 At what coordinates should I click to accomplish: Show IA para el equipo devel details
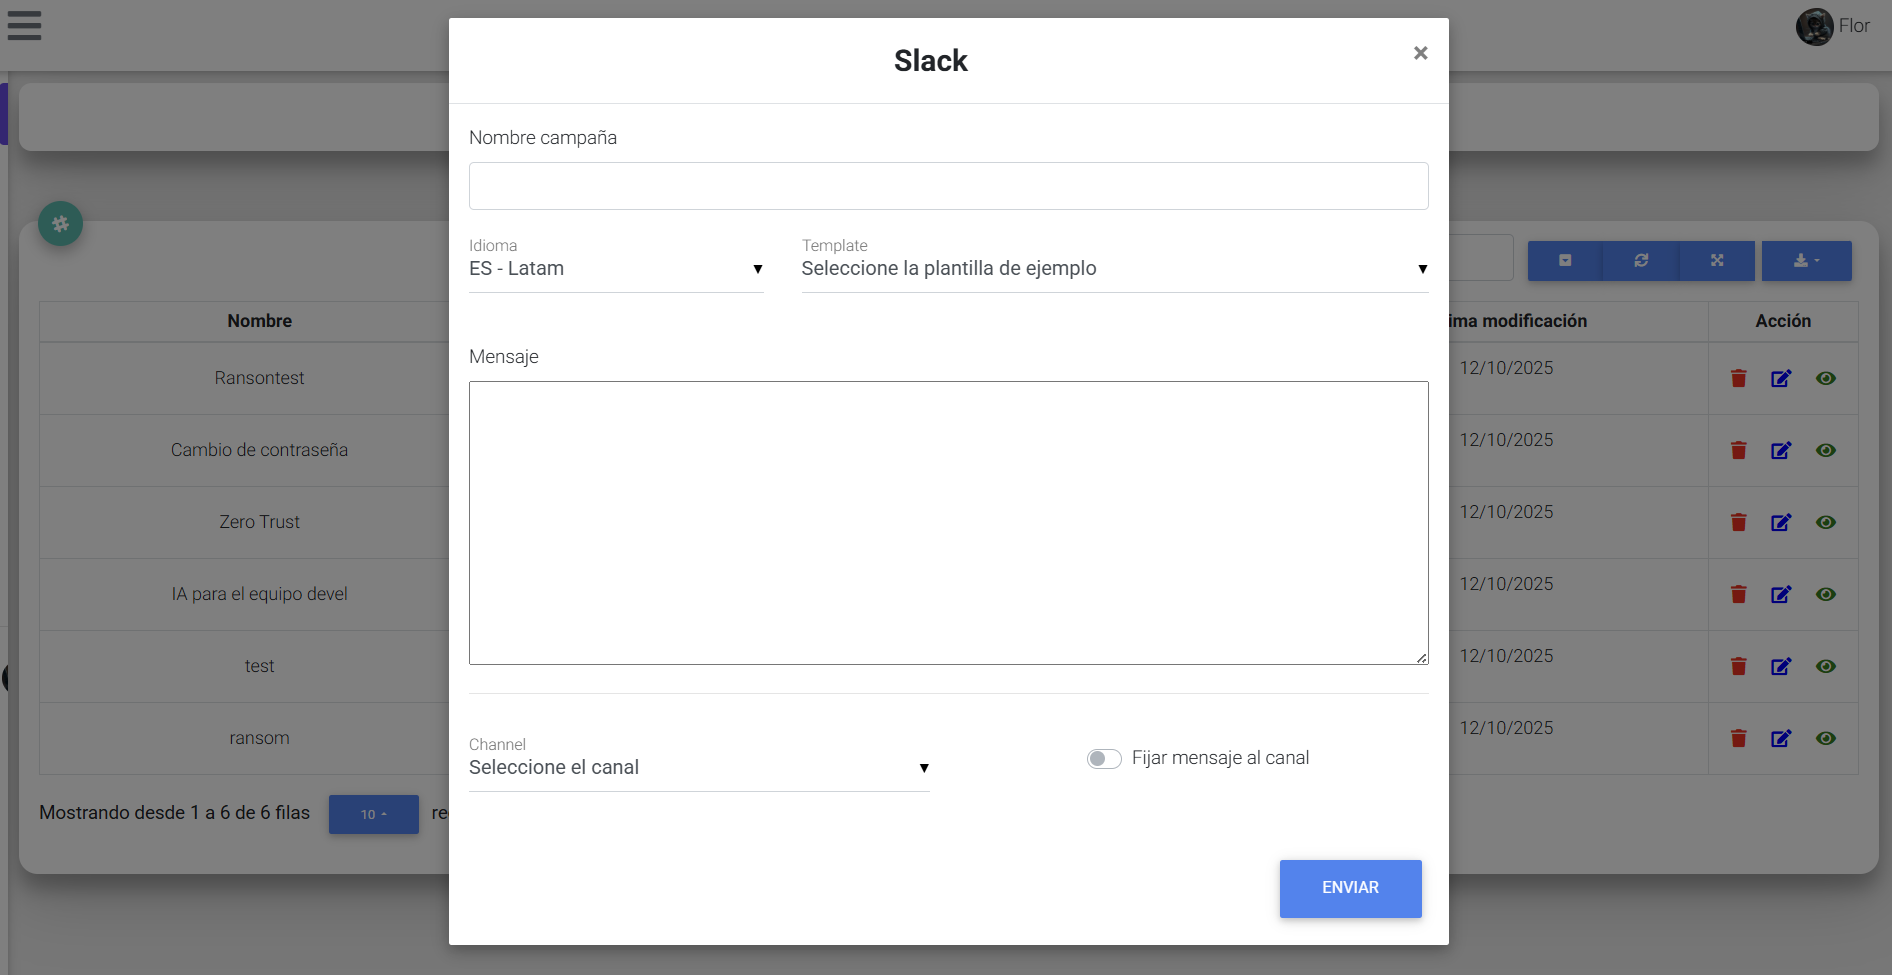1826,595
